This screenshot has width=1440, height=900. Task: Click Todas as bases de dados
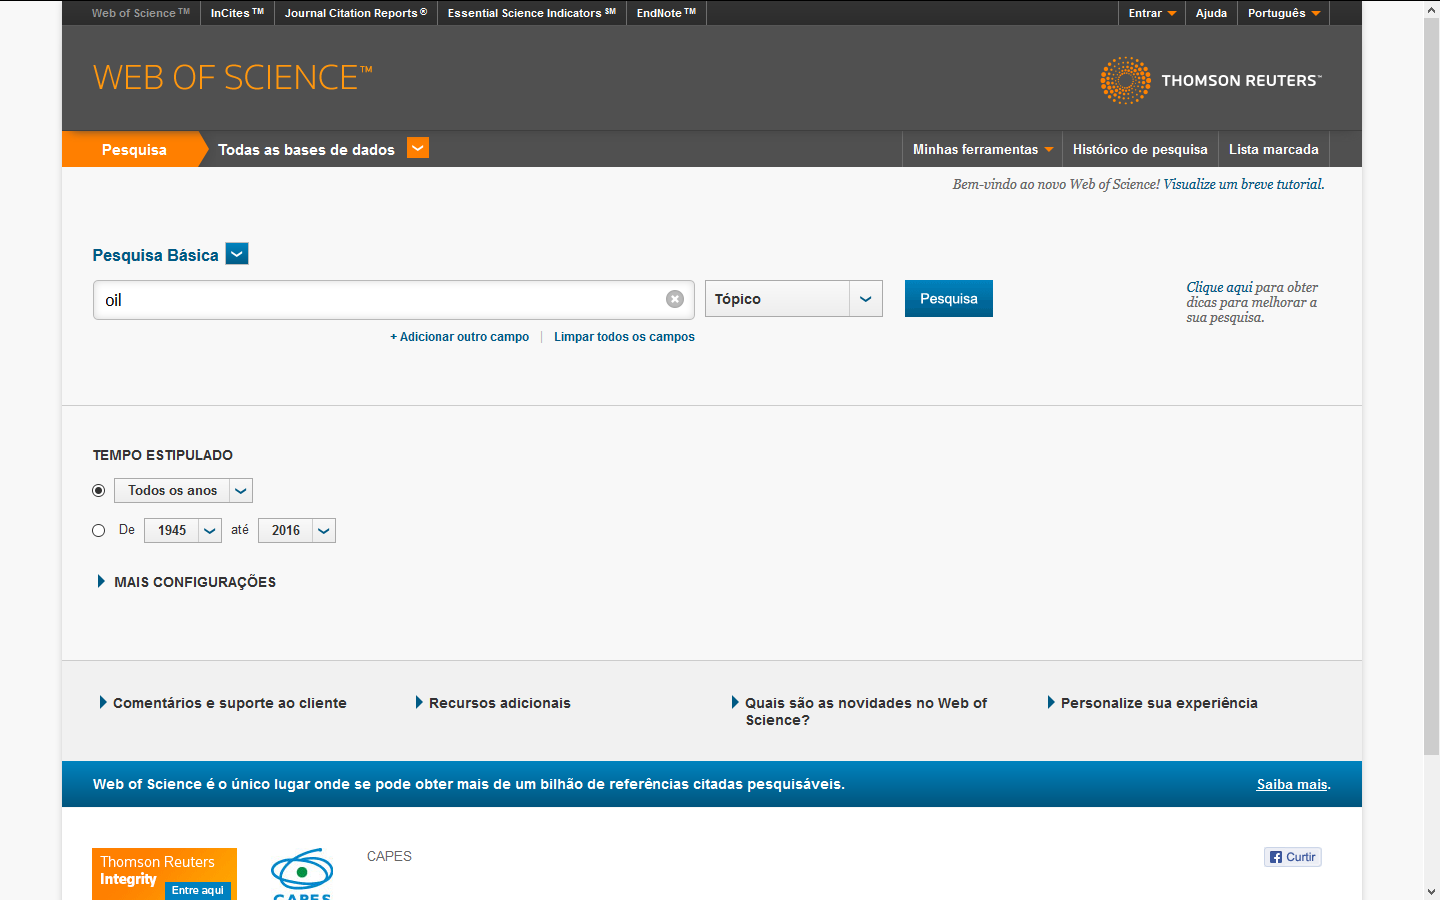[306, 149]
